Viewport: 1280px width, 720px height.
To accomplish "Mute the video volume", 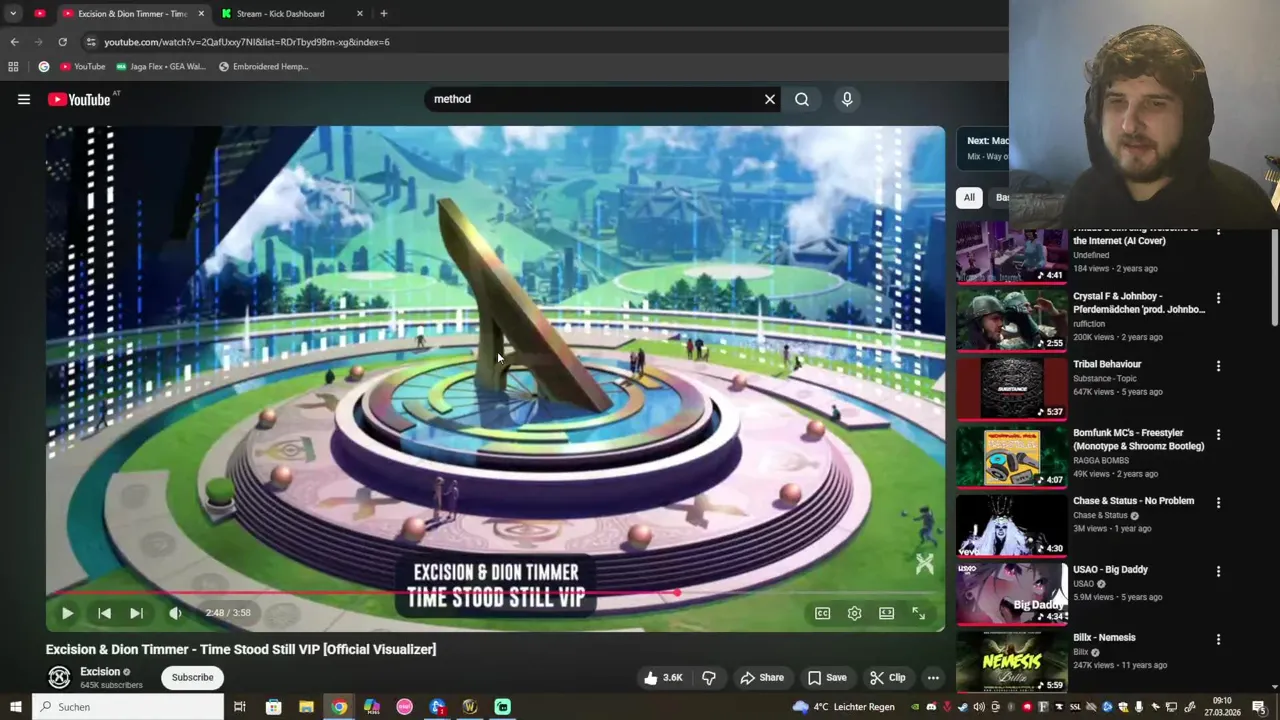I will coord(175,613).
